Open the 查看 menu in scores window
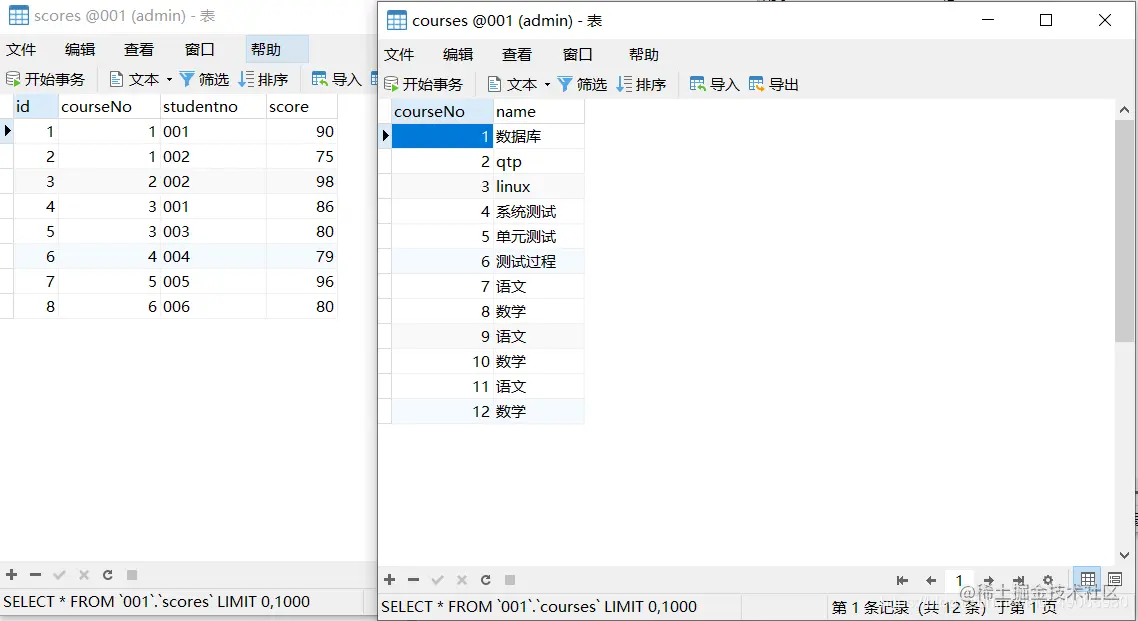 click(x=139, y=49)
